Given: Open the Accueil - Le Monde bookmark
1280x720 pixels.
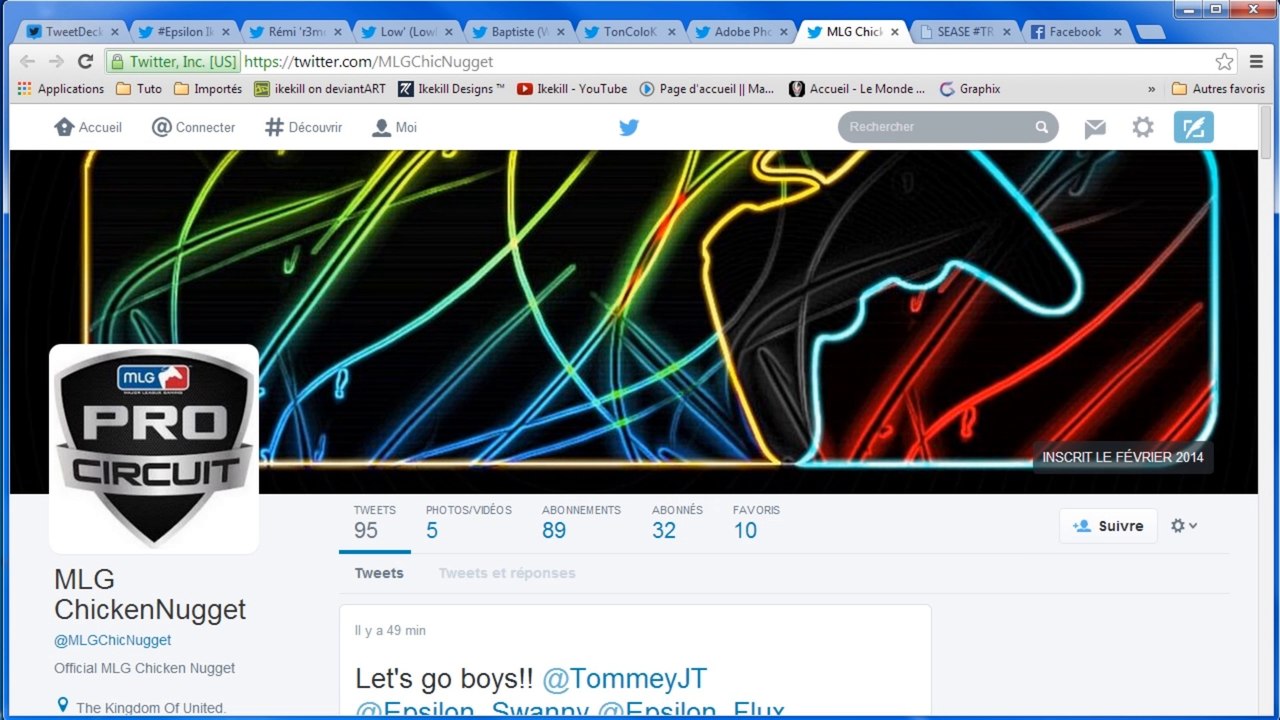Looking at the screenshot, I should 857,89.
